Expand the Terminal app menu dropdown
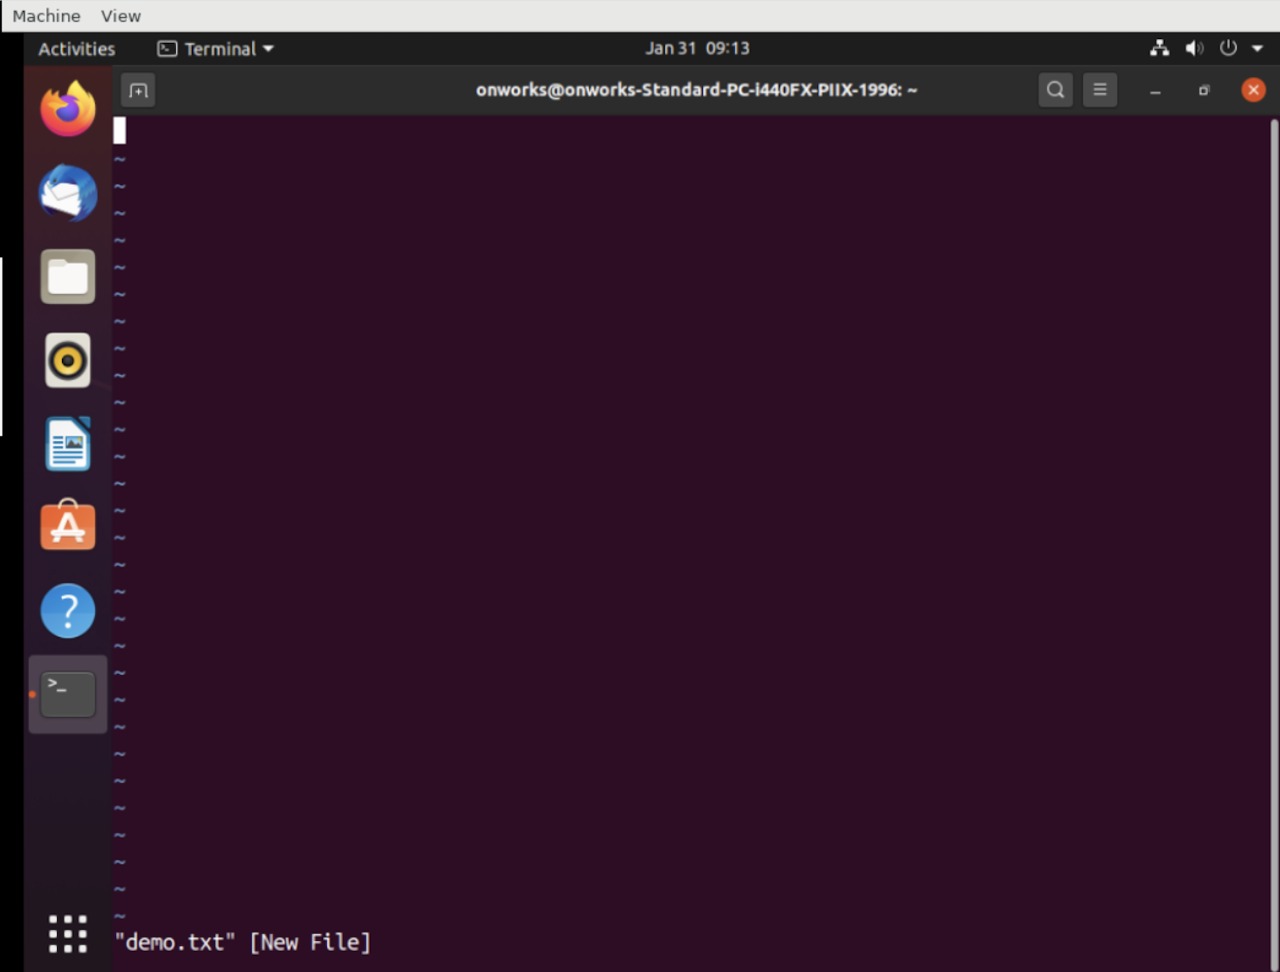The height and width of the screenshot is (972, 1280). pyautogui.click(x=216, y=49)
